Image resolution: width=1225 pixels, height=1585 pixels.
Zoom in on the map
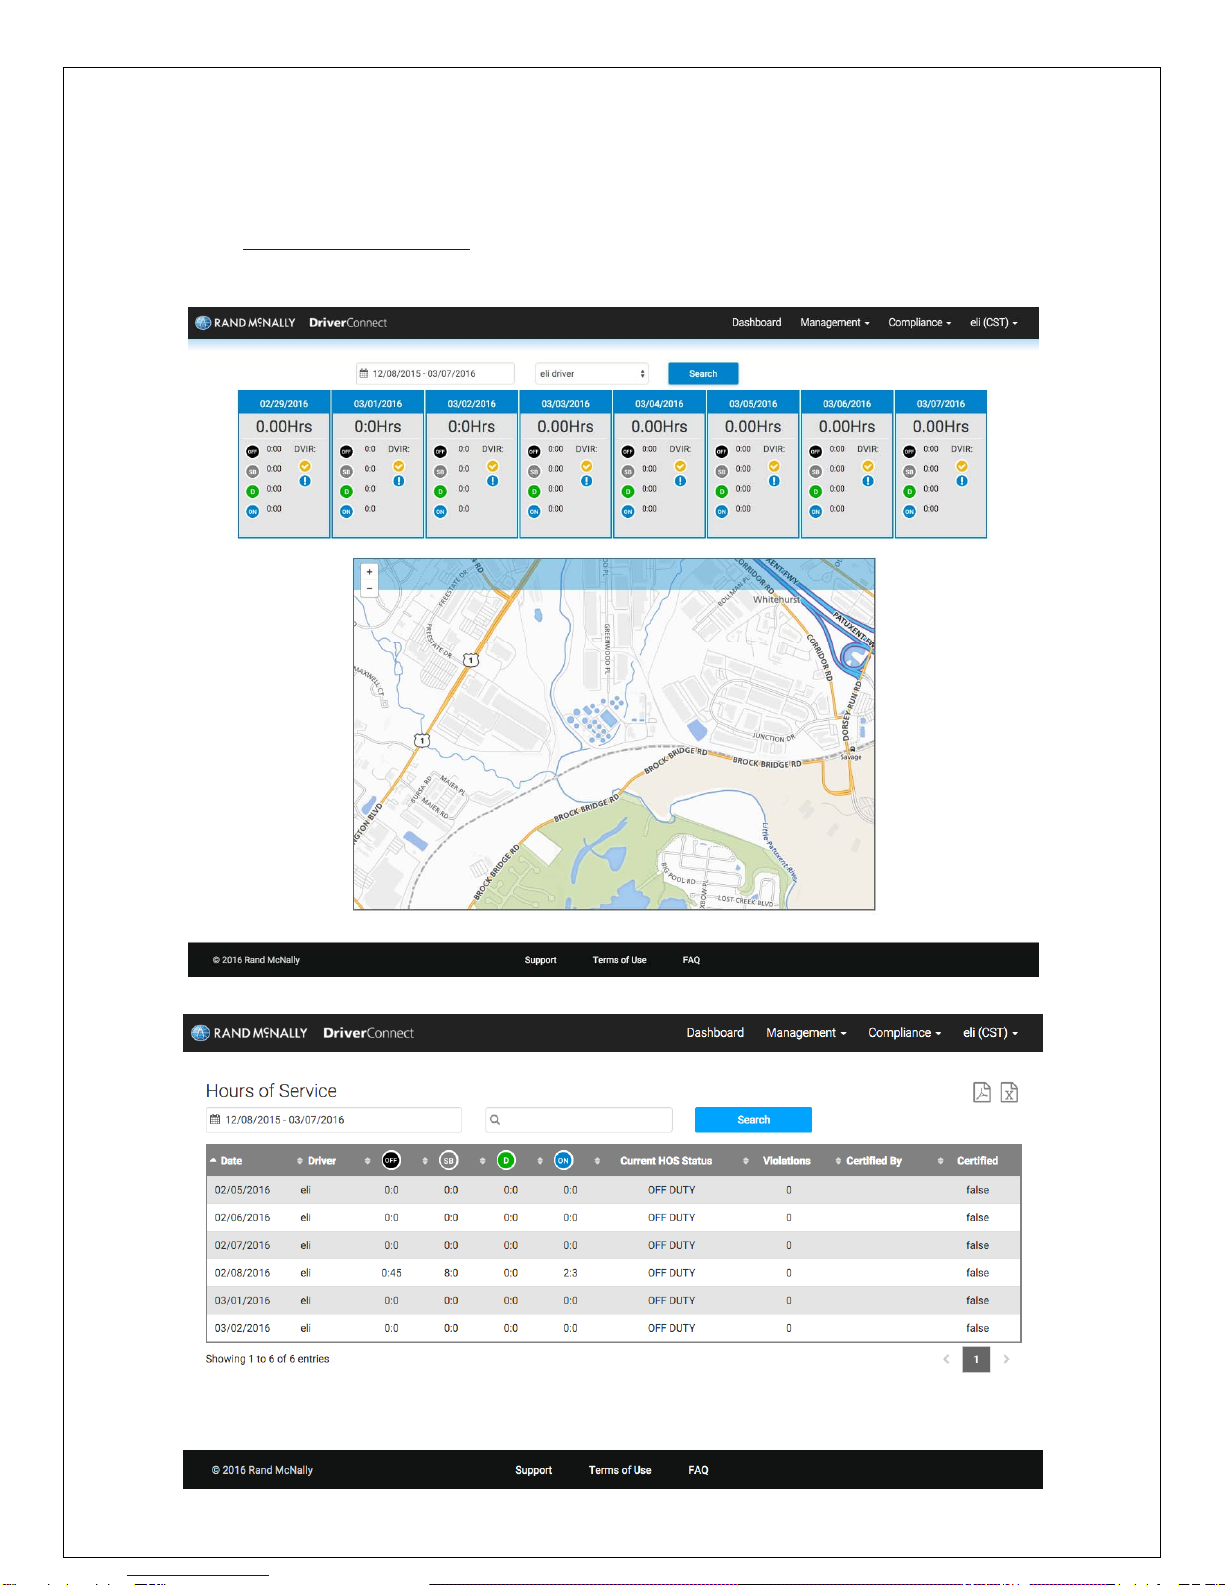click(x=369, y=572)
